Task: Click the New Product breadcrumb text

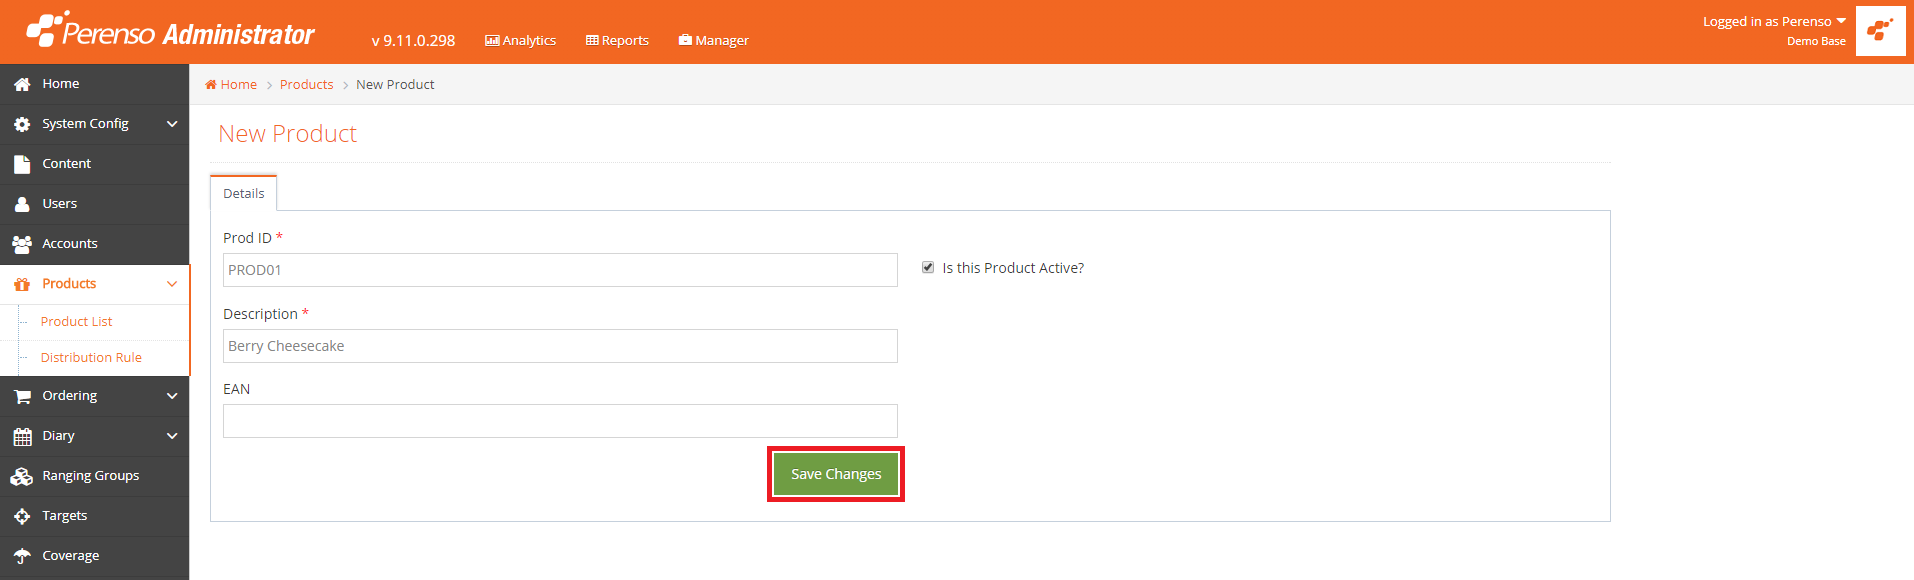Action: point(395,84)
